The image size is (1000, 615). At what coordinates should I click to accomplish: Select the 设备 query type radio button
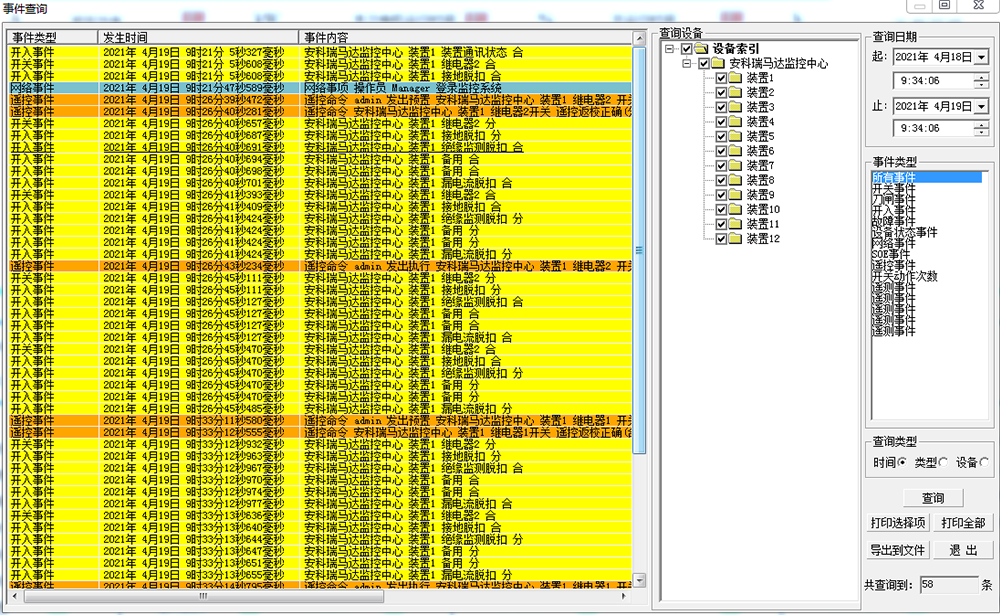985,462
